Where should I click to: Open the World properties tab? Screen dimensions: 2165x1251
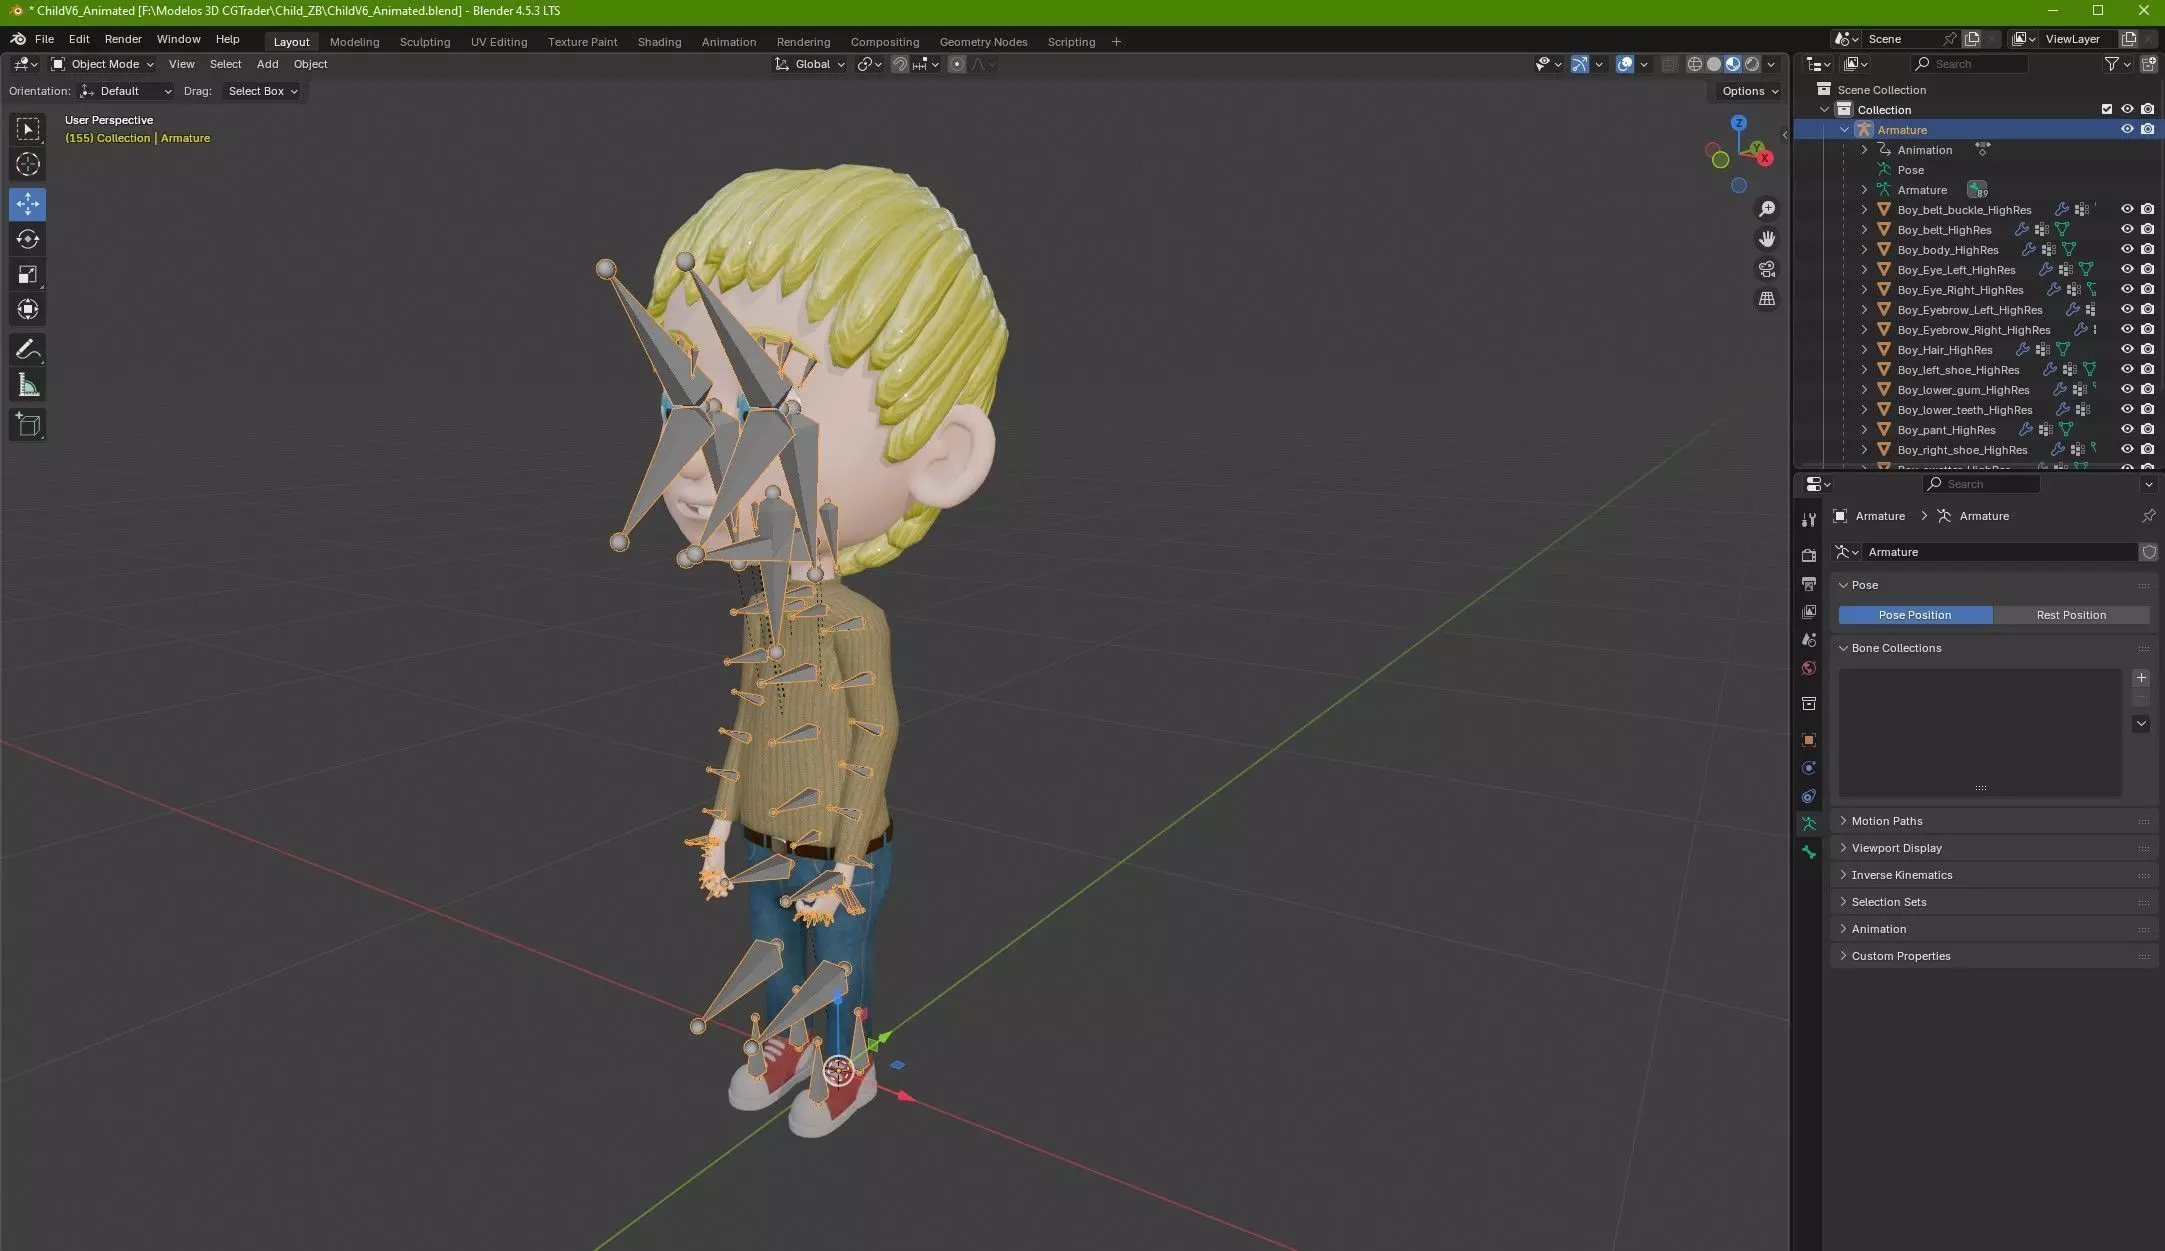click(1808, 668)
